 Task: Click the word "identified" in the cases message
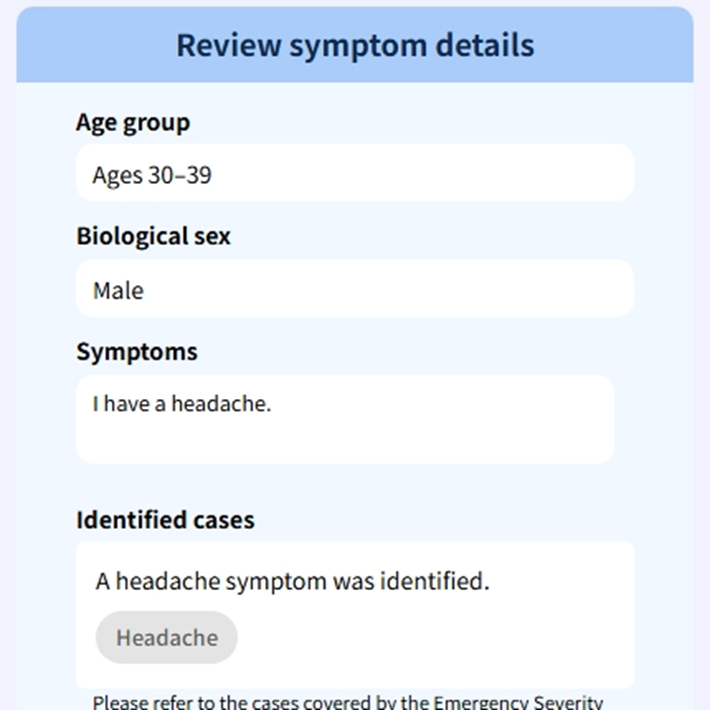click(x=432, y=581)
